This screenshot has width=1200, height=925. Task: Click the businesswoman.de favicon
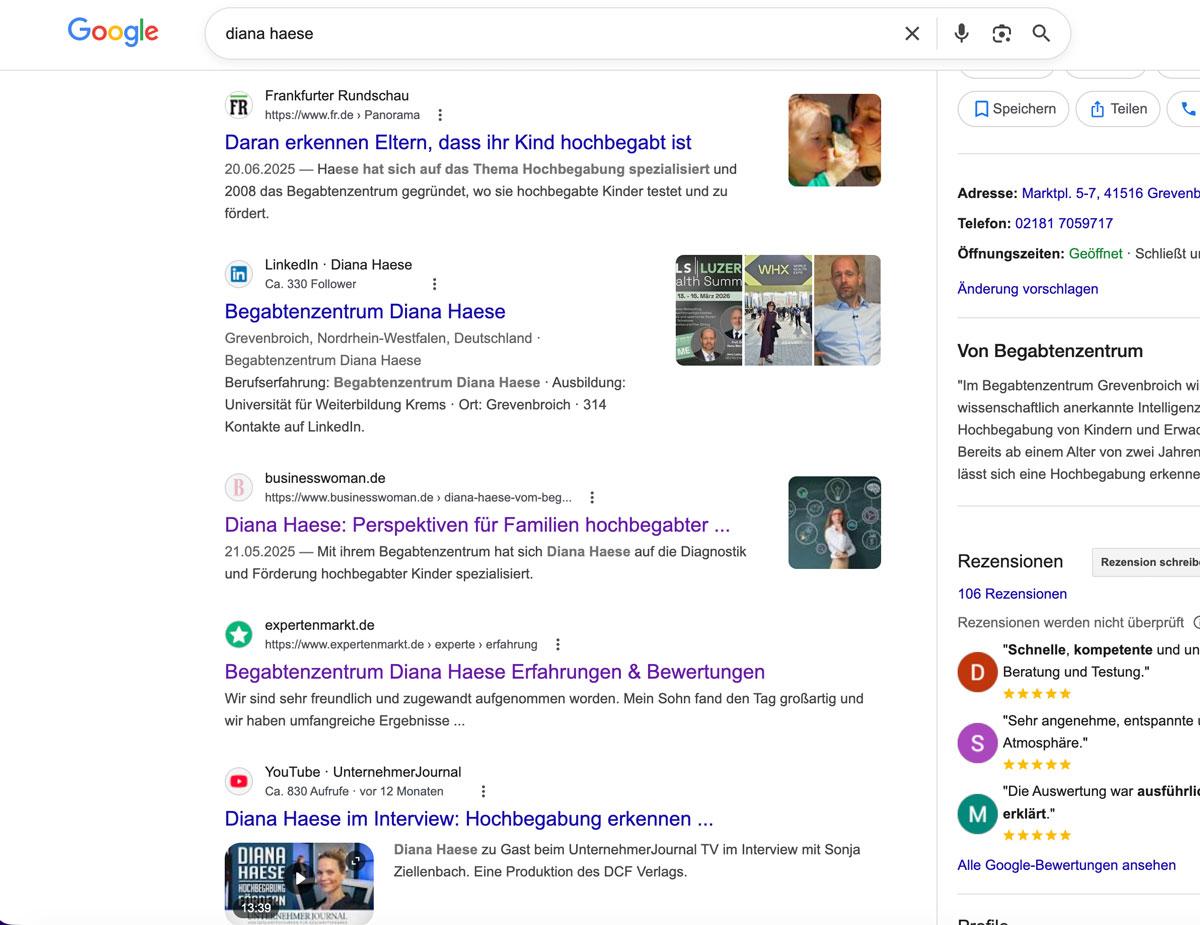coord(239,487)
